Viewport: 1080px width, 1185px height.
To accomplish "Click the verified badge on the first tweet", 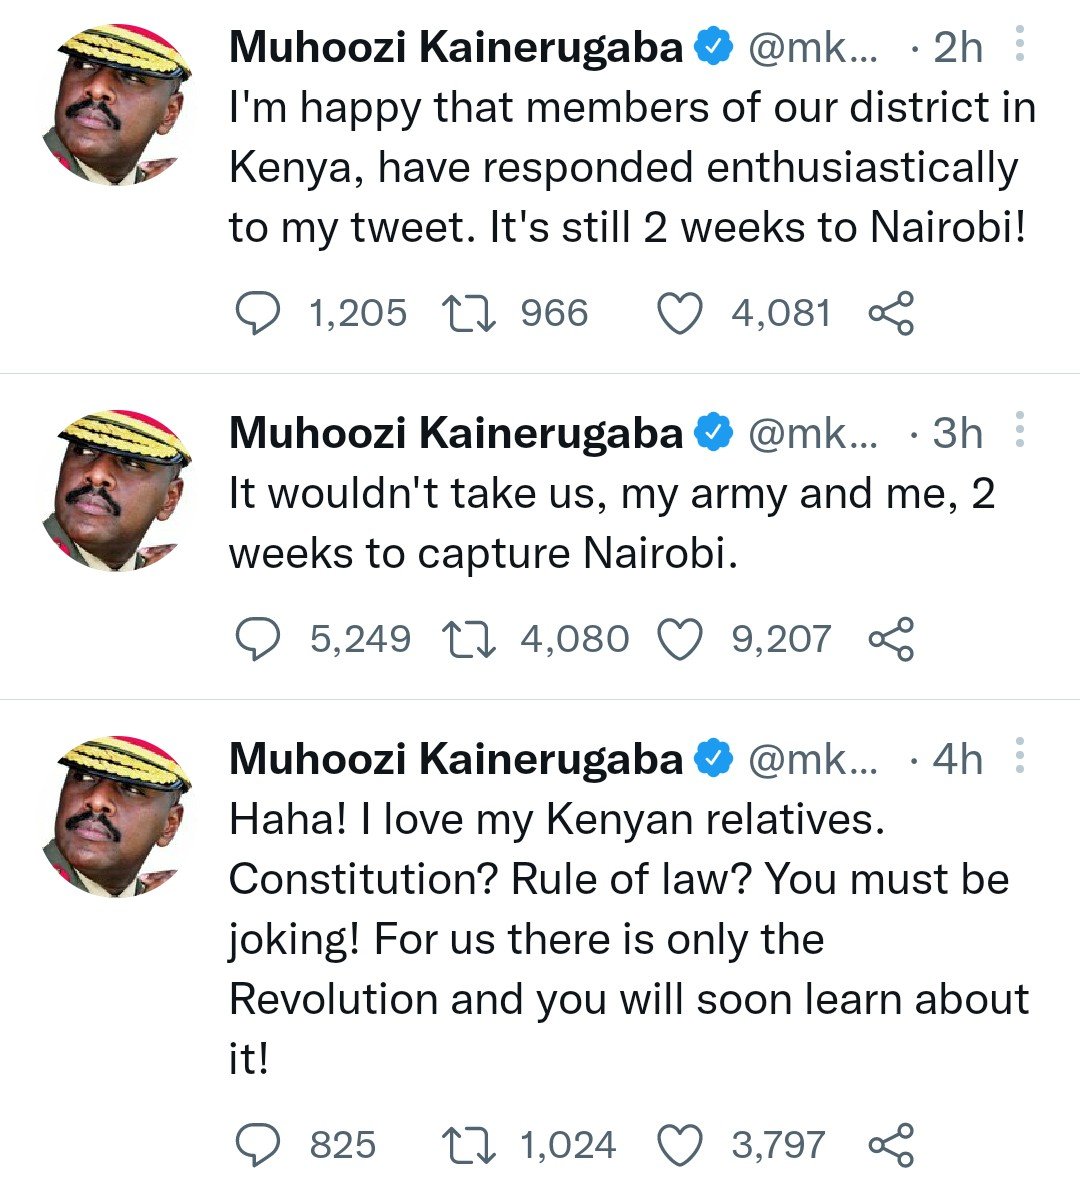I will 713,47.
